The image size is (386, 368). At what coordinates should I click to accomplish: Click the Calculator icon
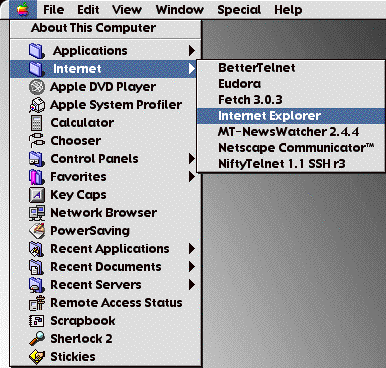tap(36, 123)
